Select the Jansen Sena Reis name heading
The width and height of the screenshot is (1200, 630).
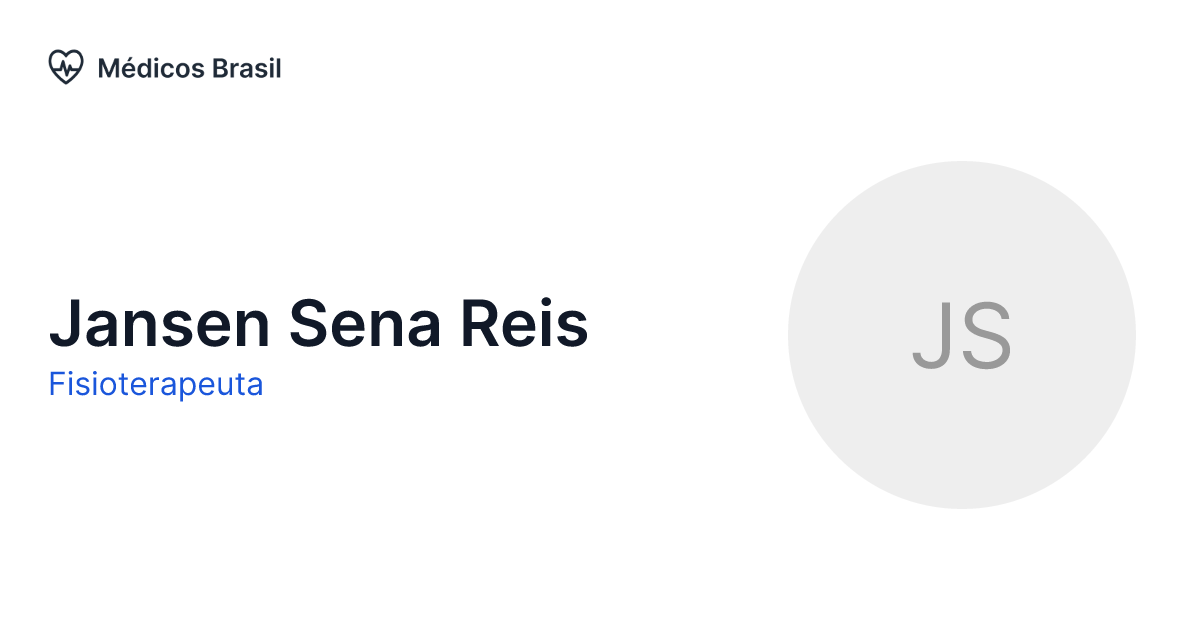(x=318, y=324)
